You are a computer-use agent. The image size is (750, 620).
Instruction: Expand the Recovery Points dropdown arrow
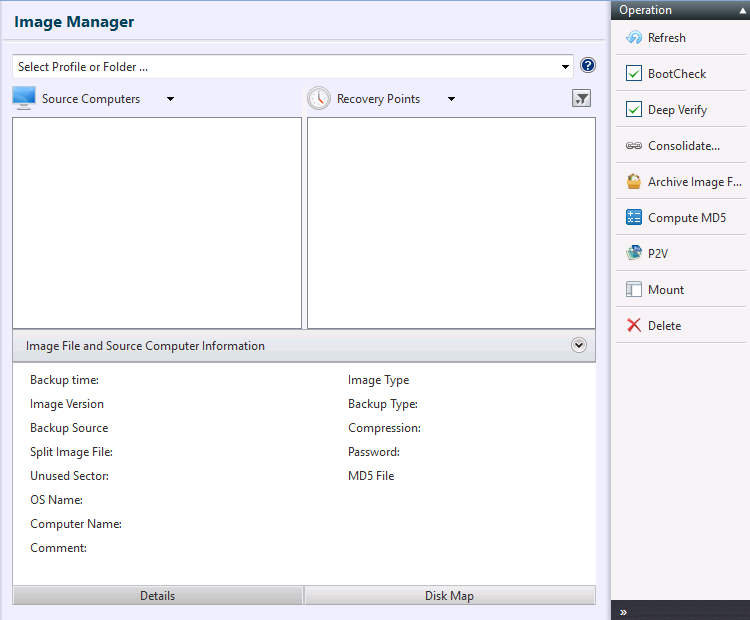[451, 99]
